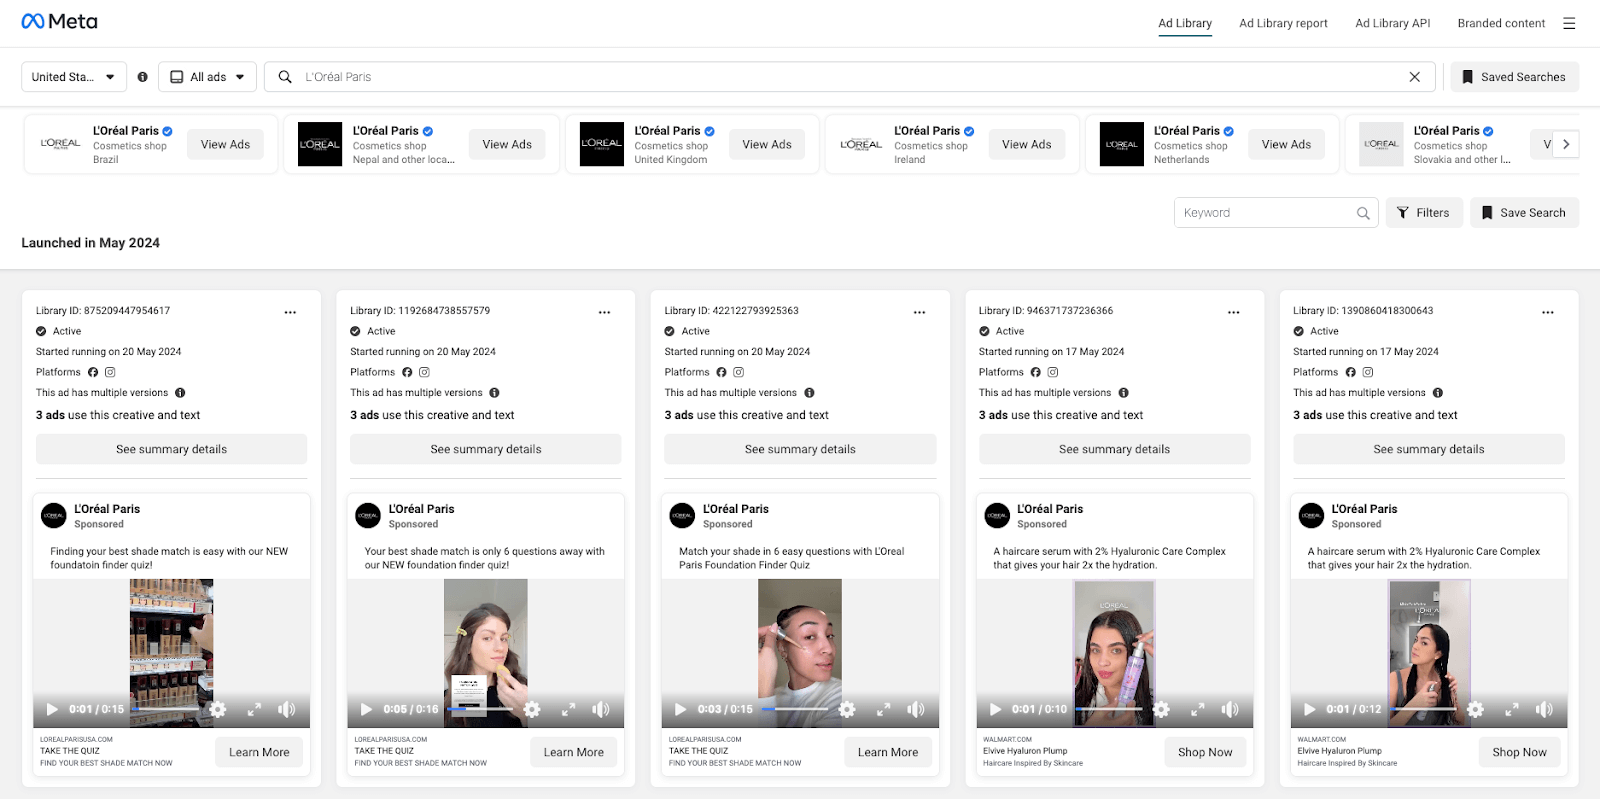Click multiple versions info icon on ad 1390860418300643
1600x799 pixels.
pyautogui.click(x=1437, y=393)
